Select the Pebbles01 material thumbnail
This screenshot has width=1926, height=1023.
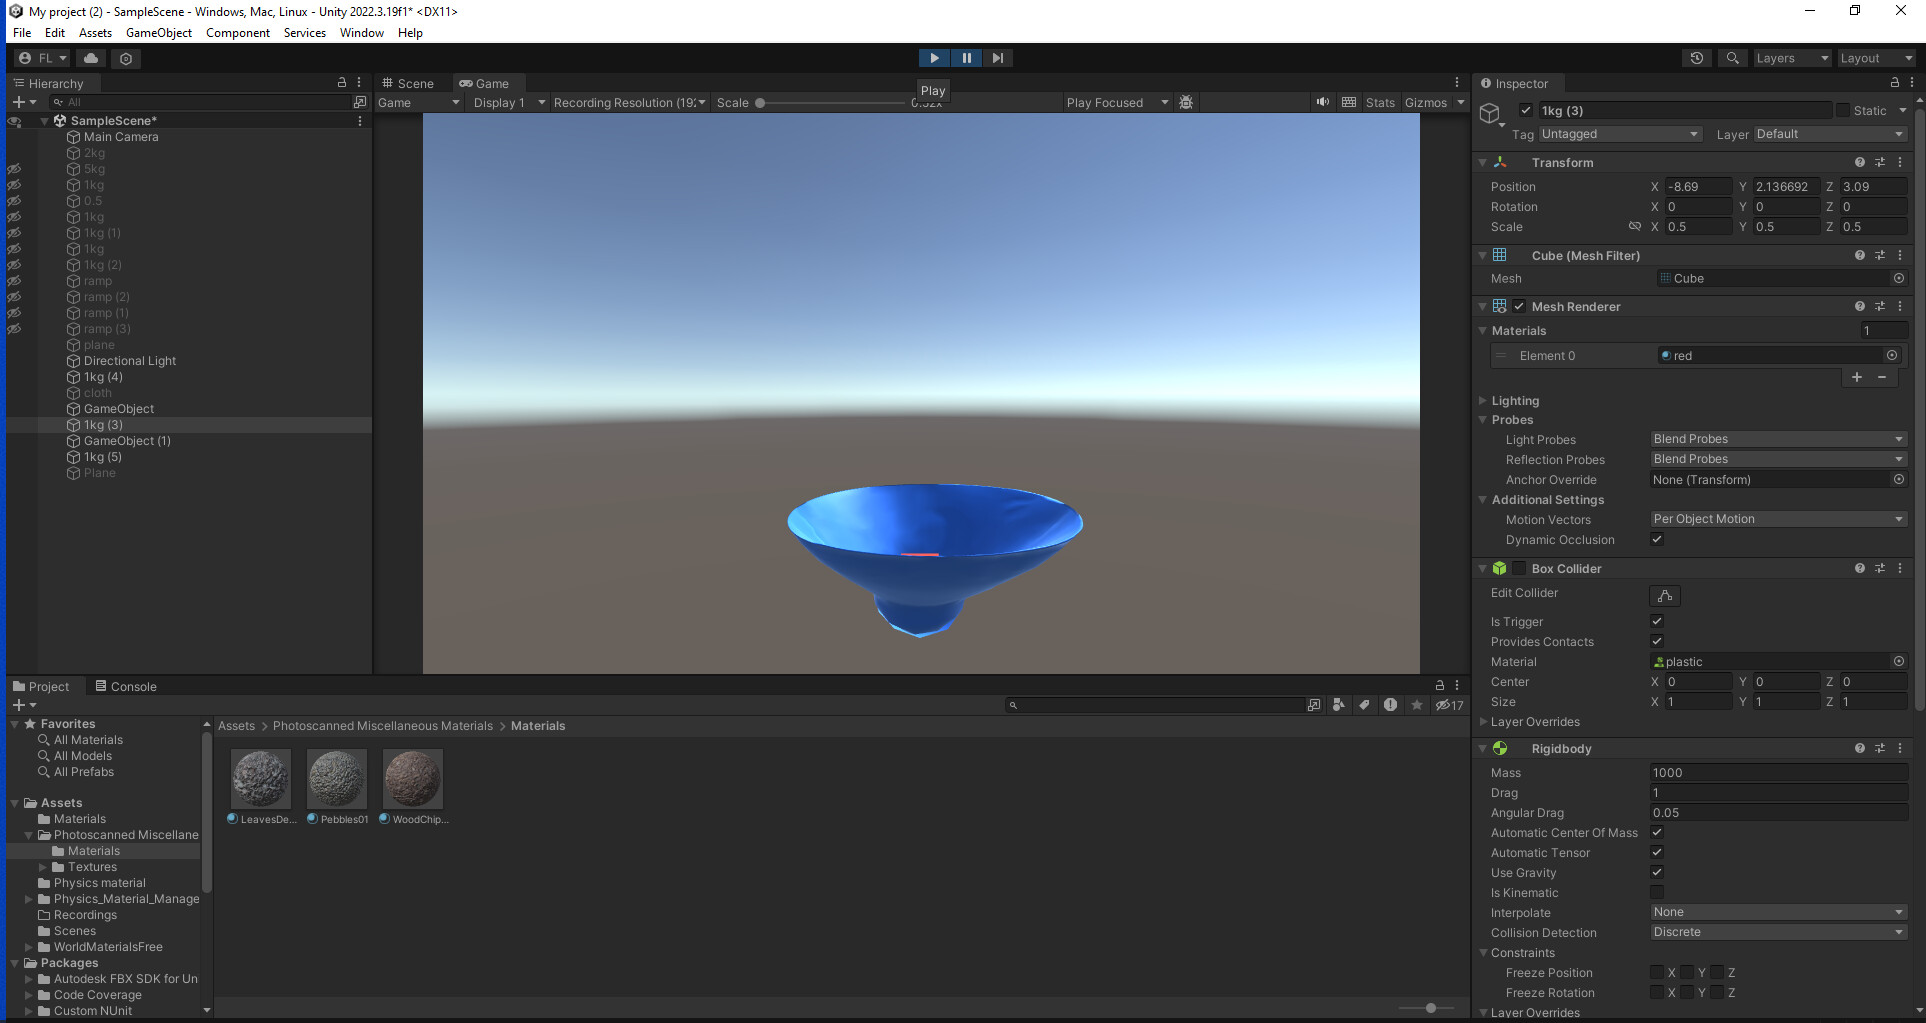[x=336, y=778]
